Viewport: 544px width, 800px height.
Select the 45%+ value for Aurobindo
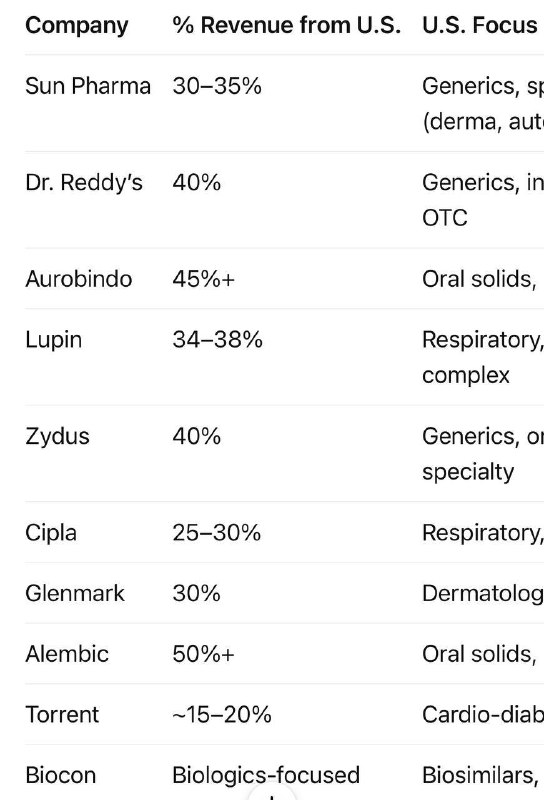(x=203, y=279)
